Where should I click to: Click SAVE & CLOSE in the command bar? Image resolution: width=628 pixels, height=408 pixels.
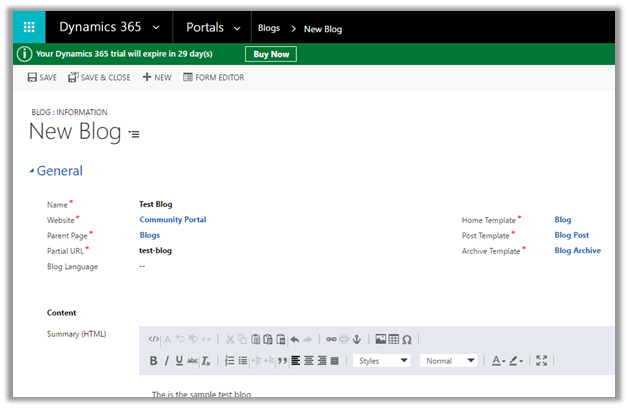click(98, 77)
